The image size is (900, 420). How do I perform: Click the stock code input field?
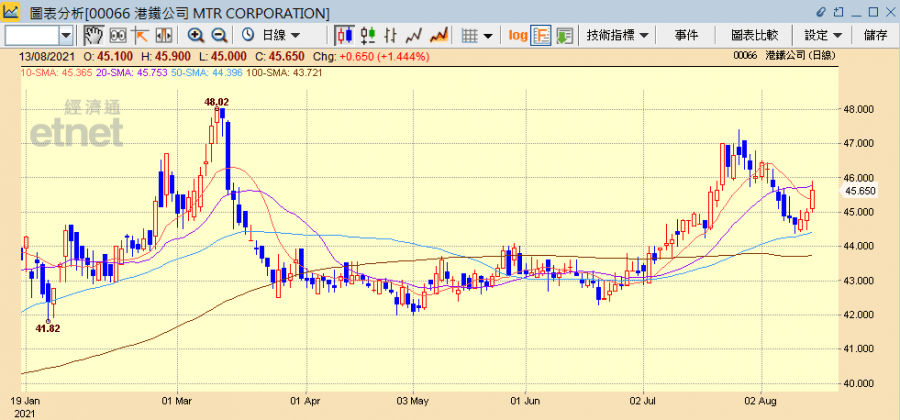(x=31, y=35)
